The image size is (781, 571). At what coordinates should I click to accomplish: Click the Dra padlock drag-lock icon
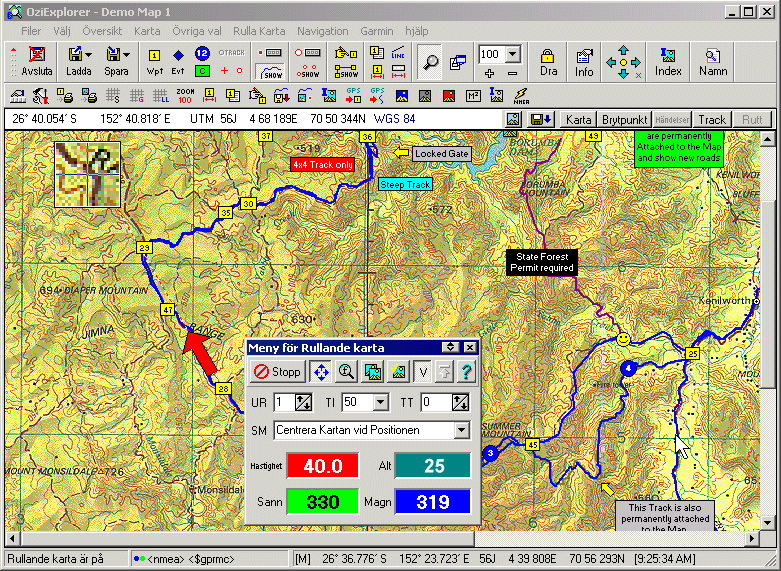coord(548,62)
